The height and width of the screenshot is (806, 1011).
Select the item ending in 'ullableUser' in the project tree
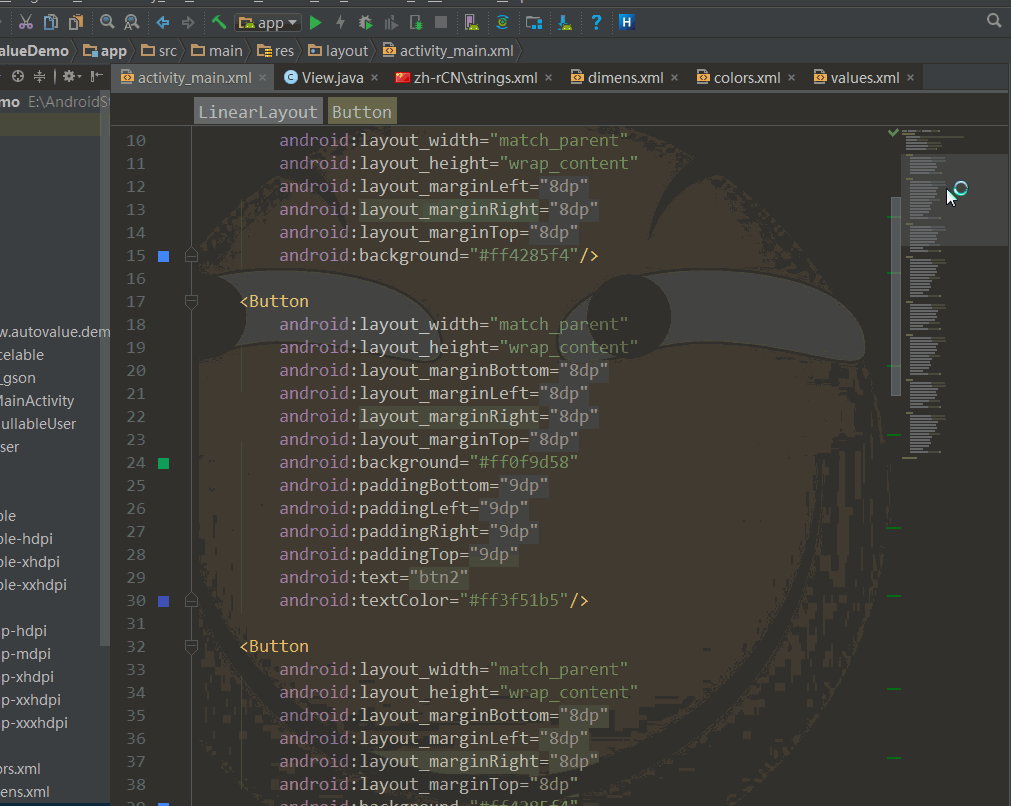point(38,424)
